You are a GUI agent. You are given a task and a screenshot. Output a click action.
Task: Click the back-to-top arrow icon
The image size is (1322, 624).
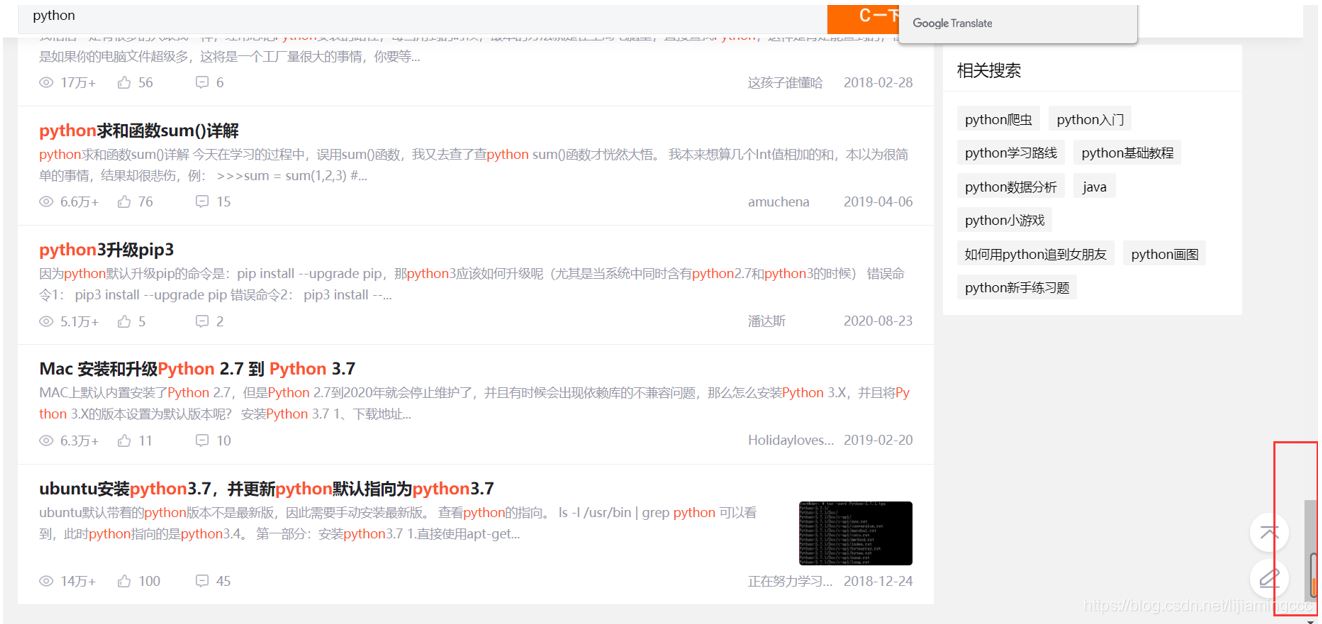tap(1269, 532)
